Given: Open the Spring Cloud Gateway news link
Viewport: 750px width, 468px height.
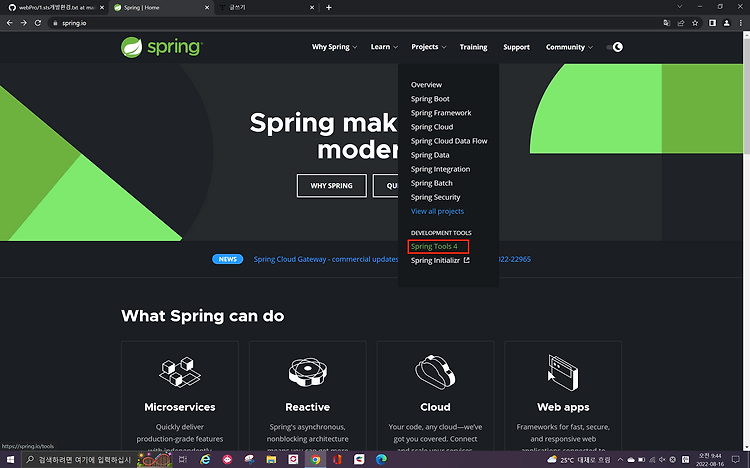Looking at the screenshot, I should coord(325,259).
